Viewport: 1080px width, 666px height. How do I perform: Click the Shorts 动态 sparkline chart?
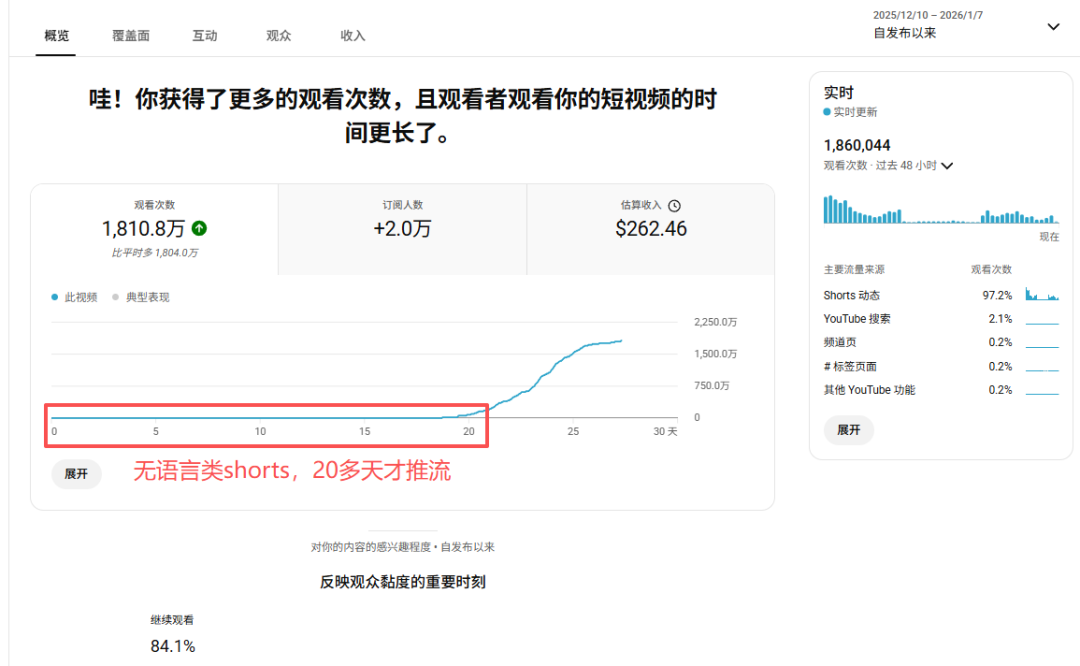pyautogui.click(x=1042, y=294)
